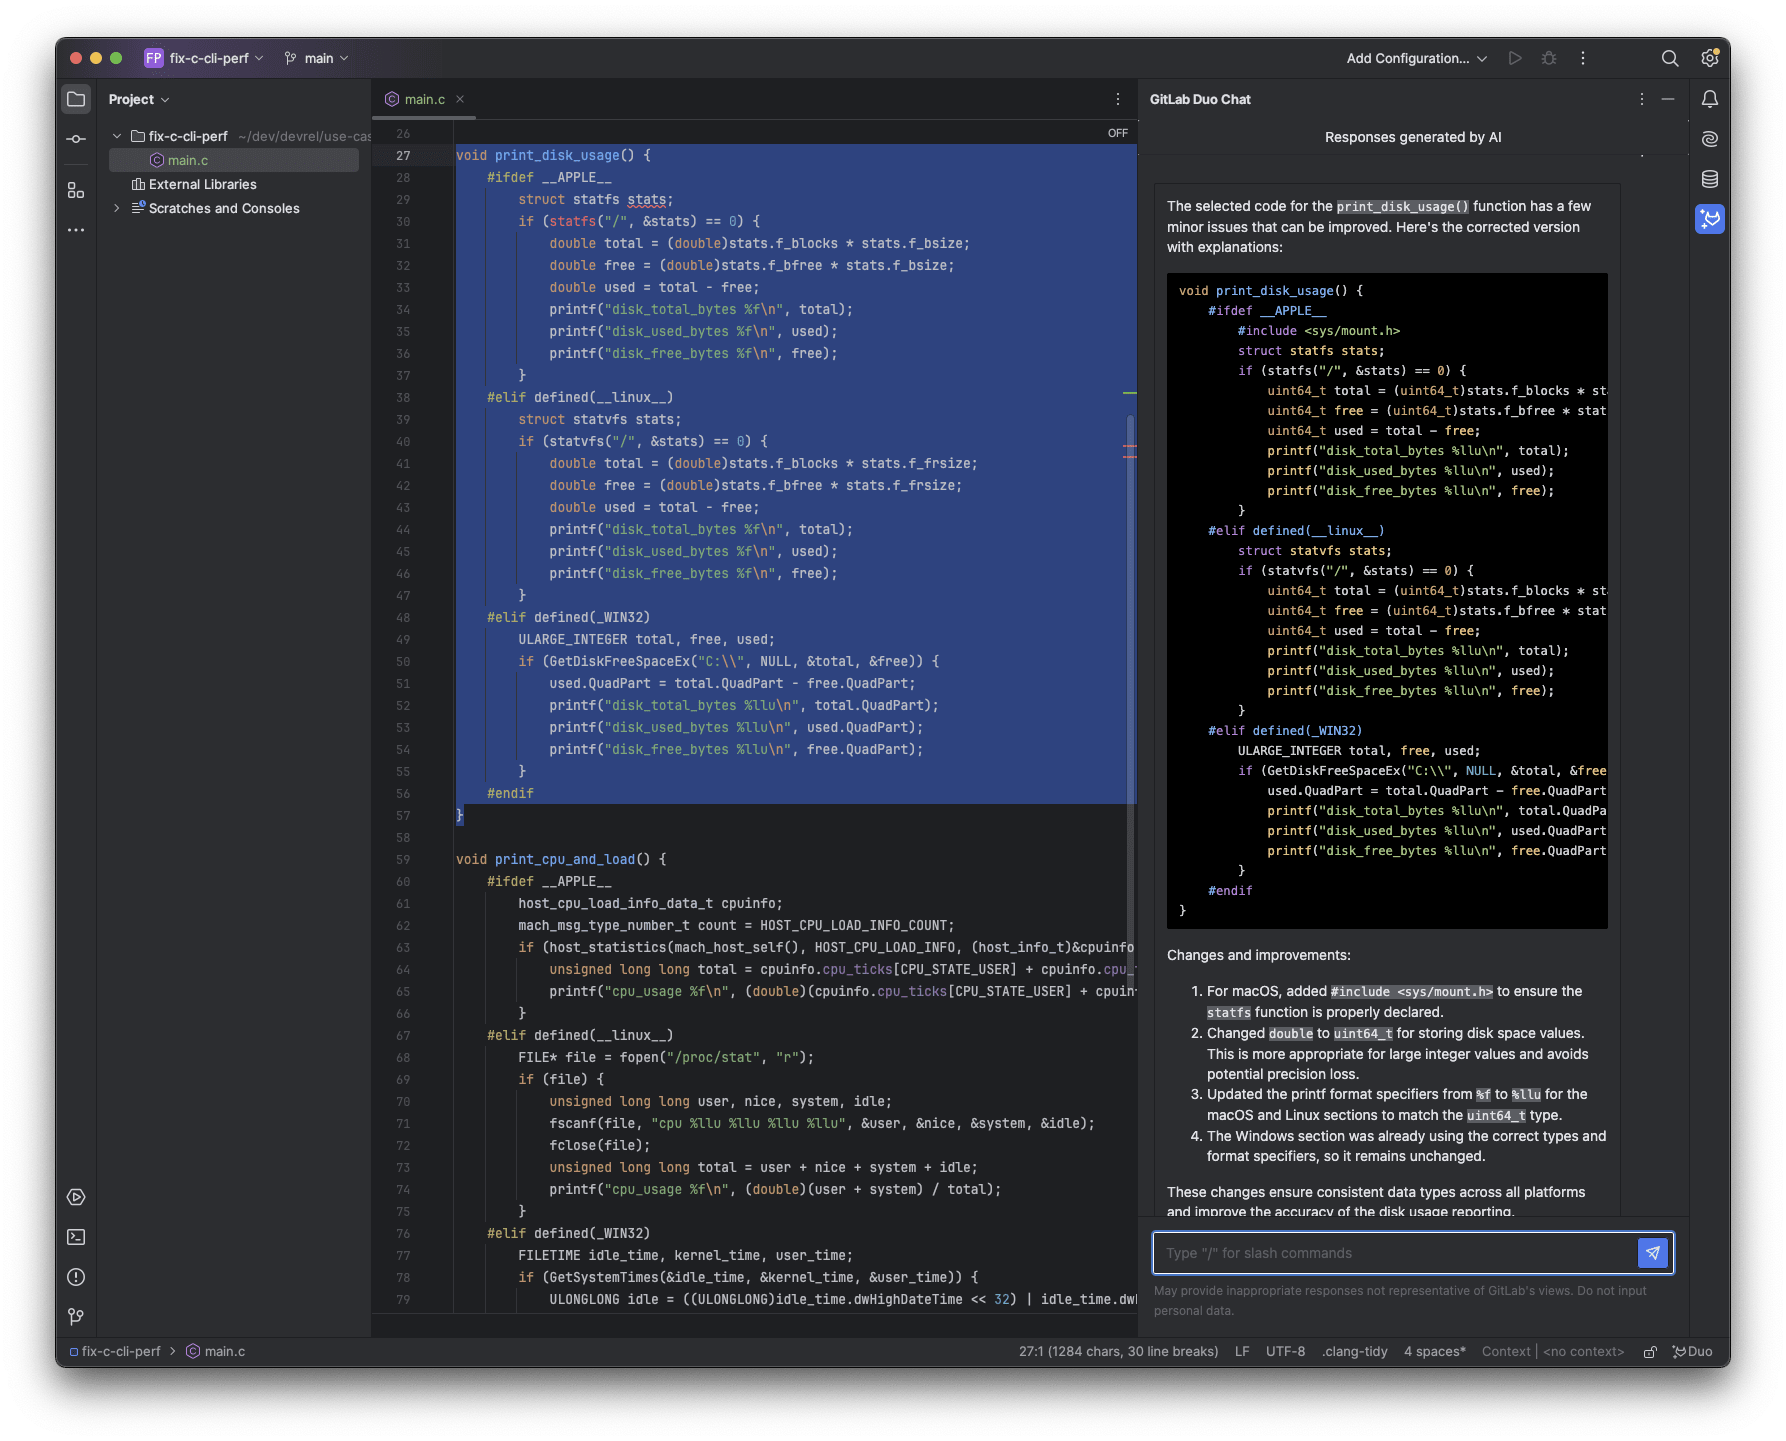1786x1441 pixels.
Task: Open GitLab Duo Chat panel options menu
Action: click(x=1642, y=99)
